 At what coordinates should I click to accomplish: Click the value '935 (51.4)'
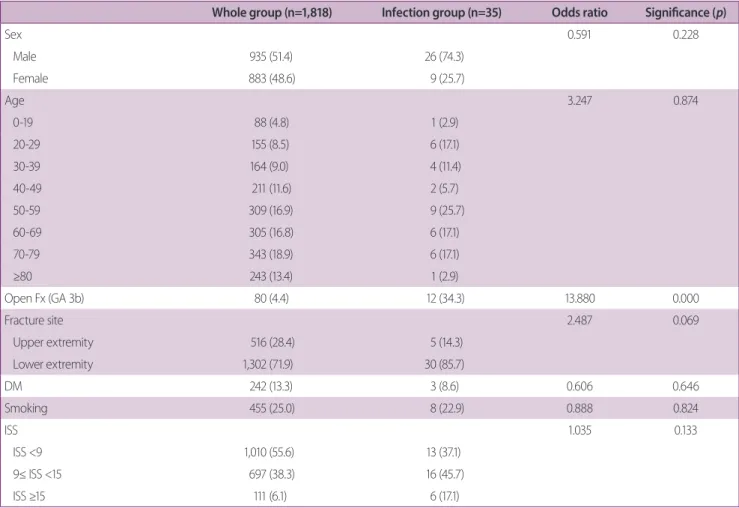tap(271, 57)
